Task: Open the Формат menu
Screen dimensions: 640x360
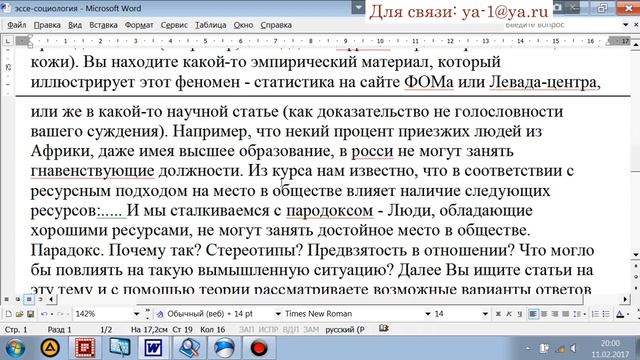Action: (139, 25)
